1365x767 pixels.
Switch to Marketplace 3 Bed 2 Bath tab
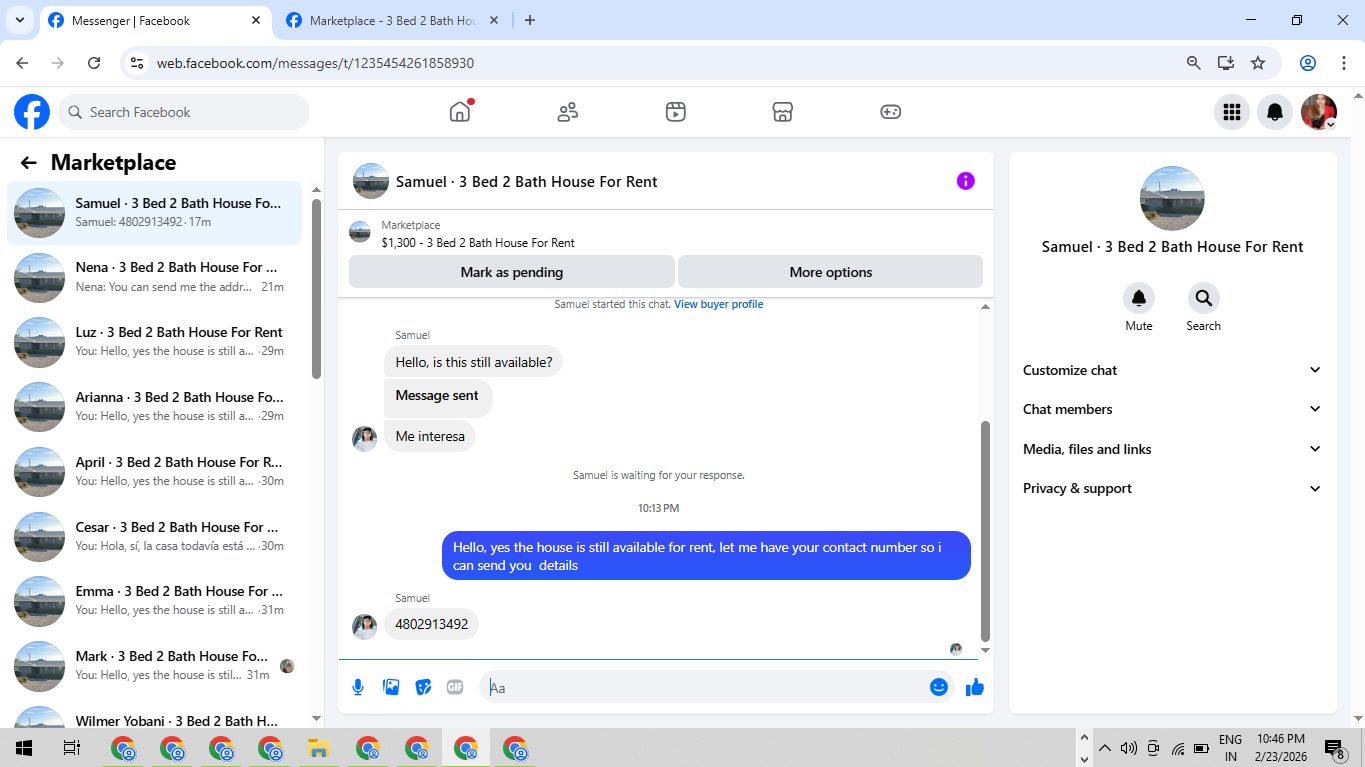(394, 20)
